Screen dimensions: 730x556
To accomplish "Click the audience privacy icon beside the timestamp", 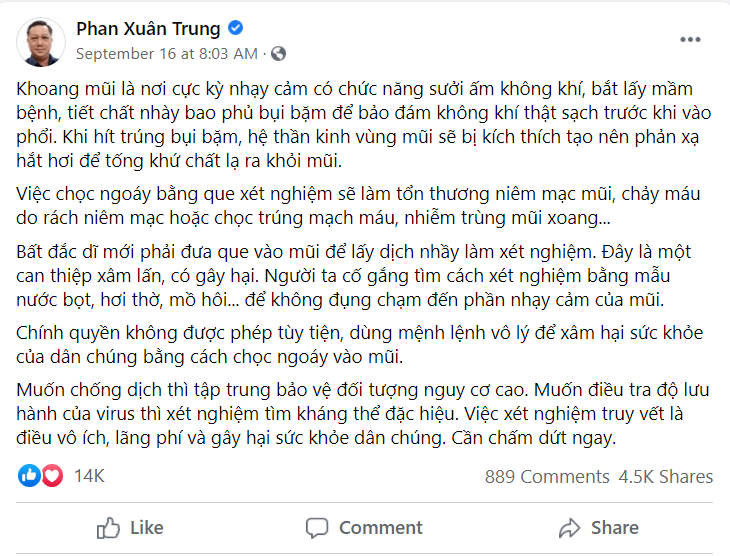I will (x=278, y=53).
